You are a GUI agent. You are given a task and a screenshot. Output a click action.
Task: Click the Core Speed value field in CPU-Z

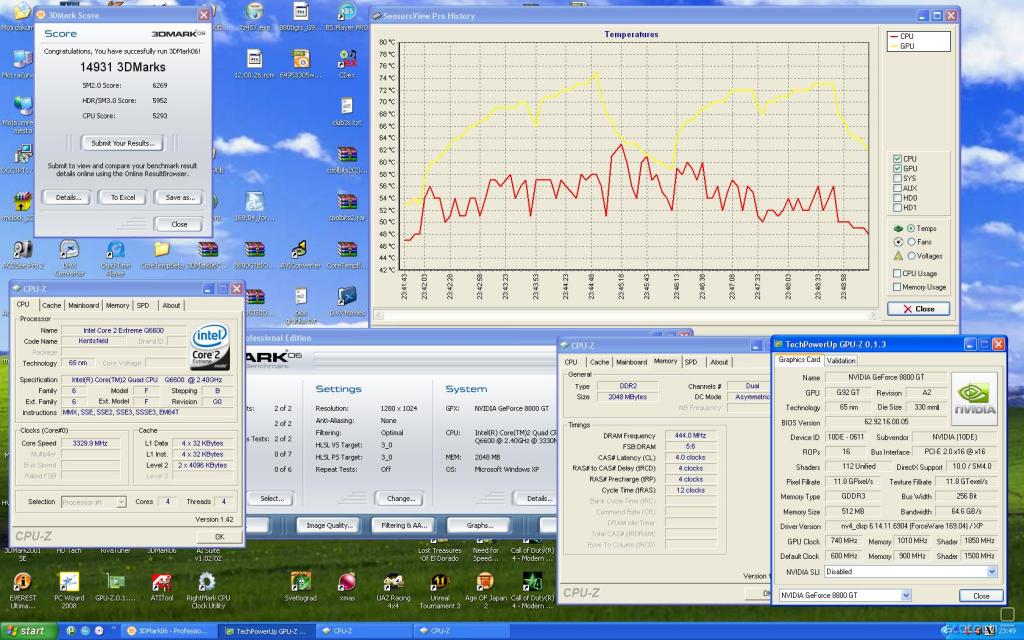[90, 443]
